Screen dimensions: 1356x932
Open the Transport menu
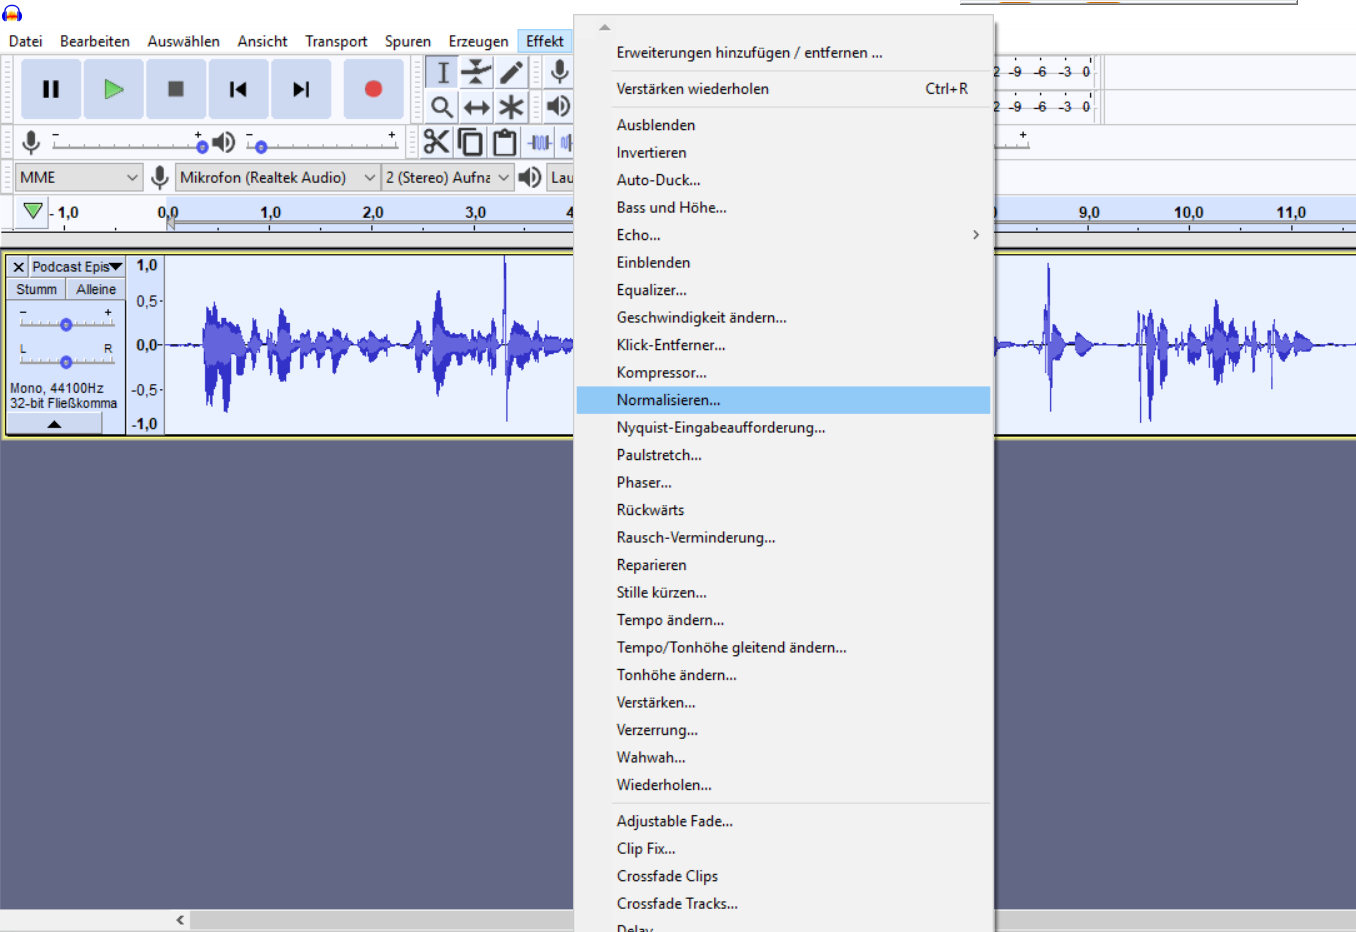[x=336, y=41]
